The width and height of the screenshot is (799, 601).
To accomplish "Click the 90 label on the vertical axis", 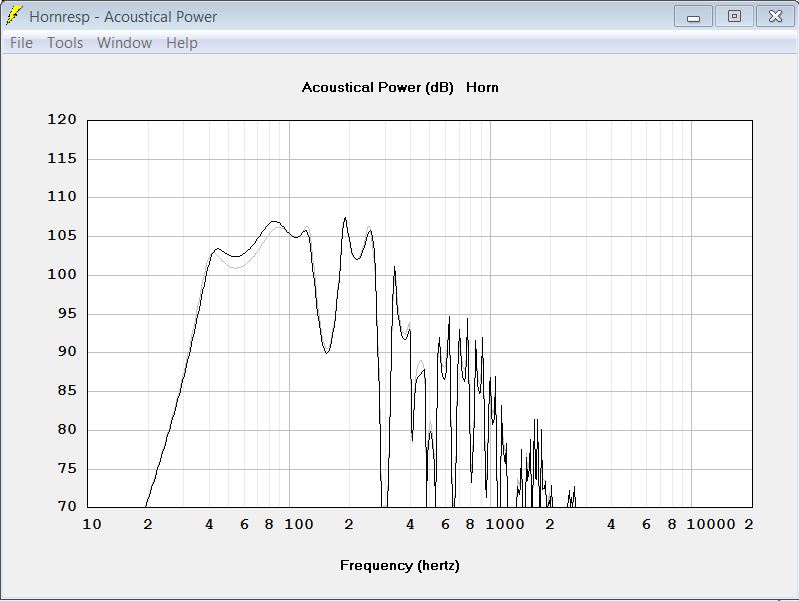I will pyautogui.click(x=67, y=351).
